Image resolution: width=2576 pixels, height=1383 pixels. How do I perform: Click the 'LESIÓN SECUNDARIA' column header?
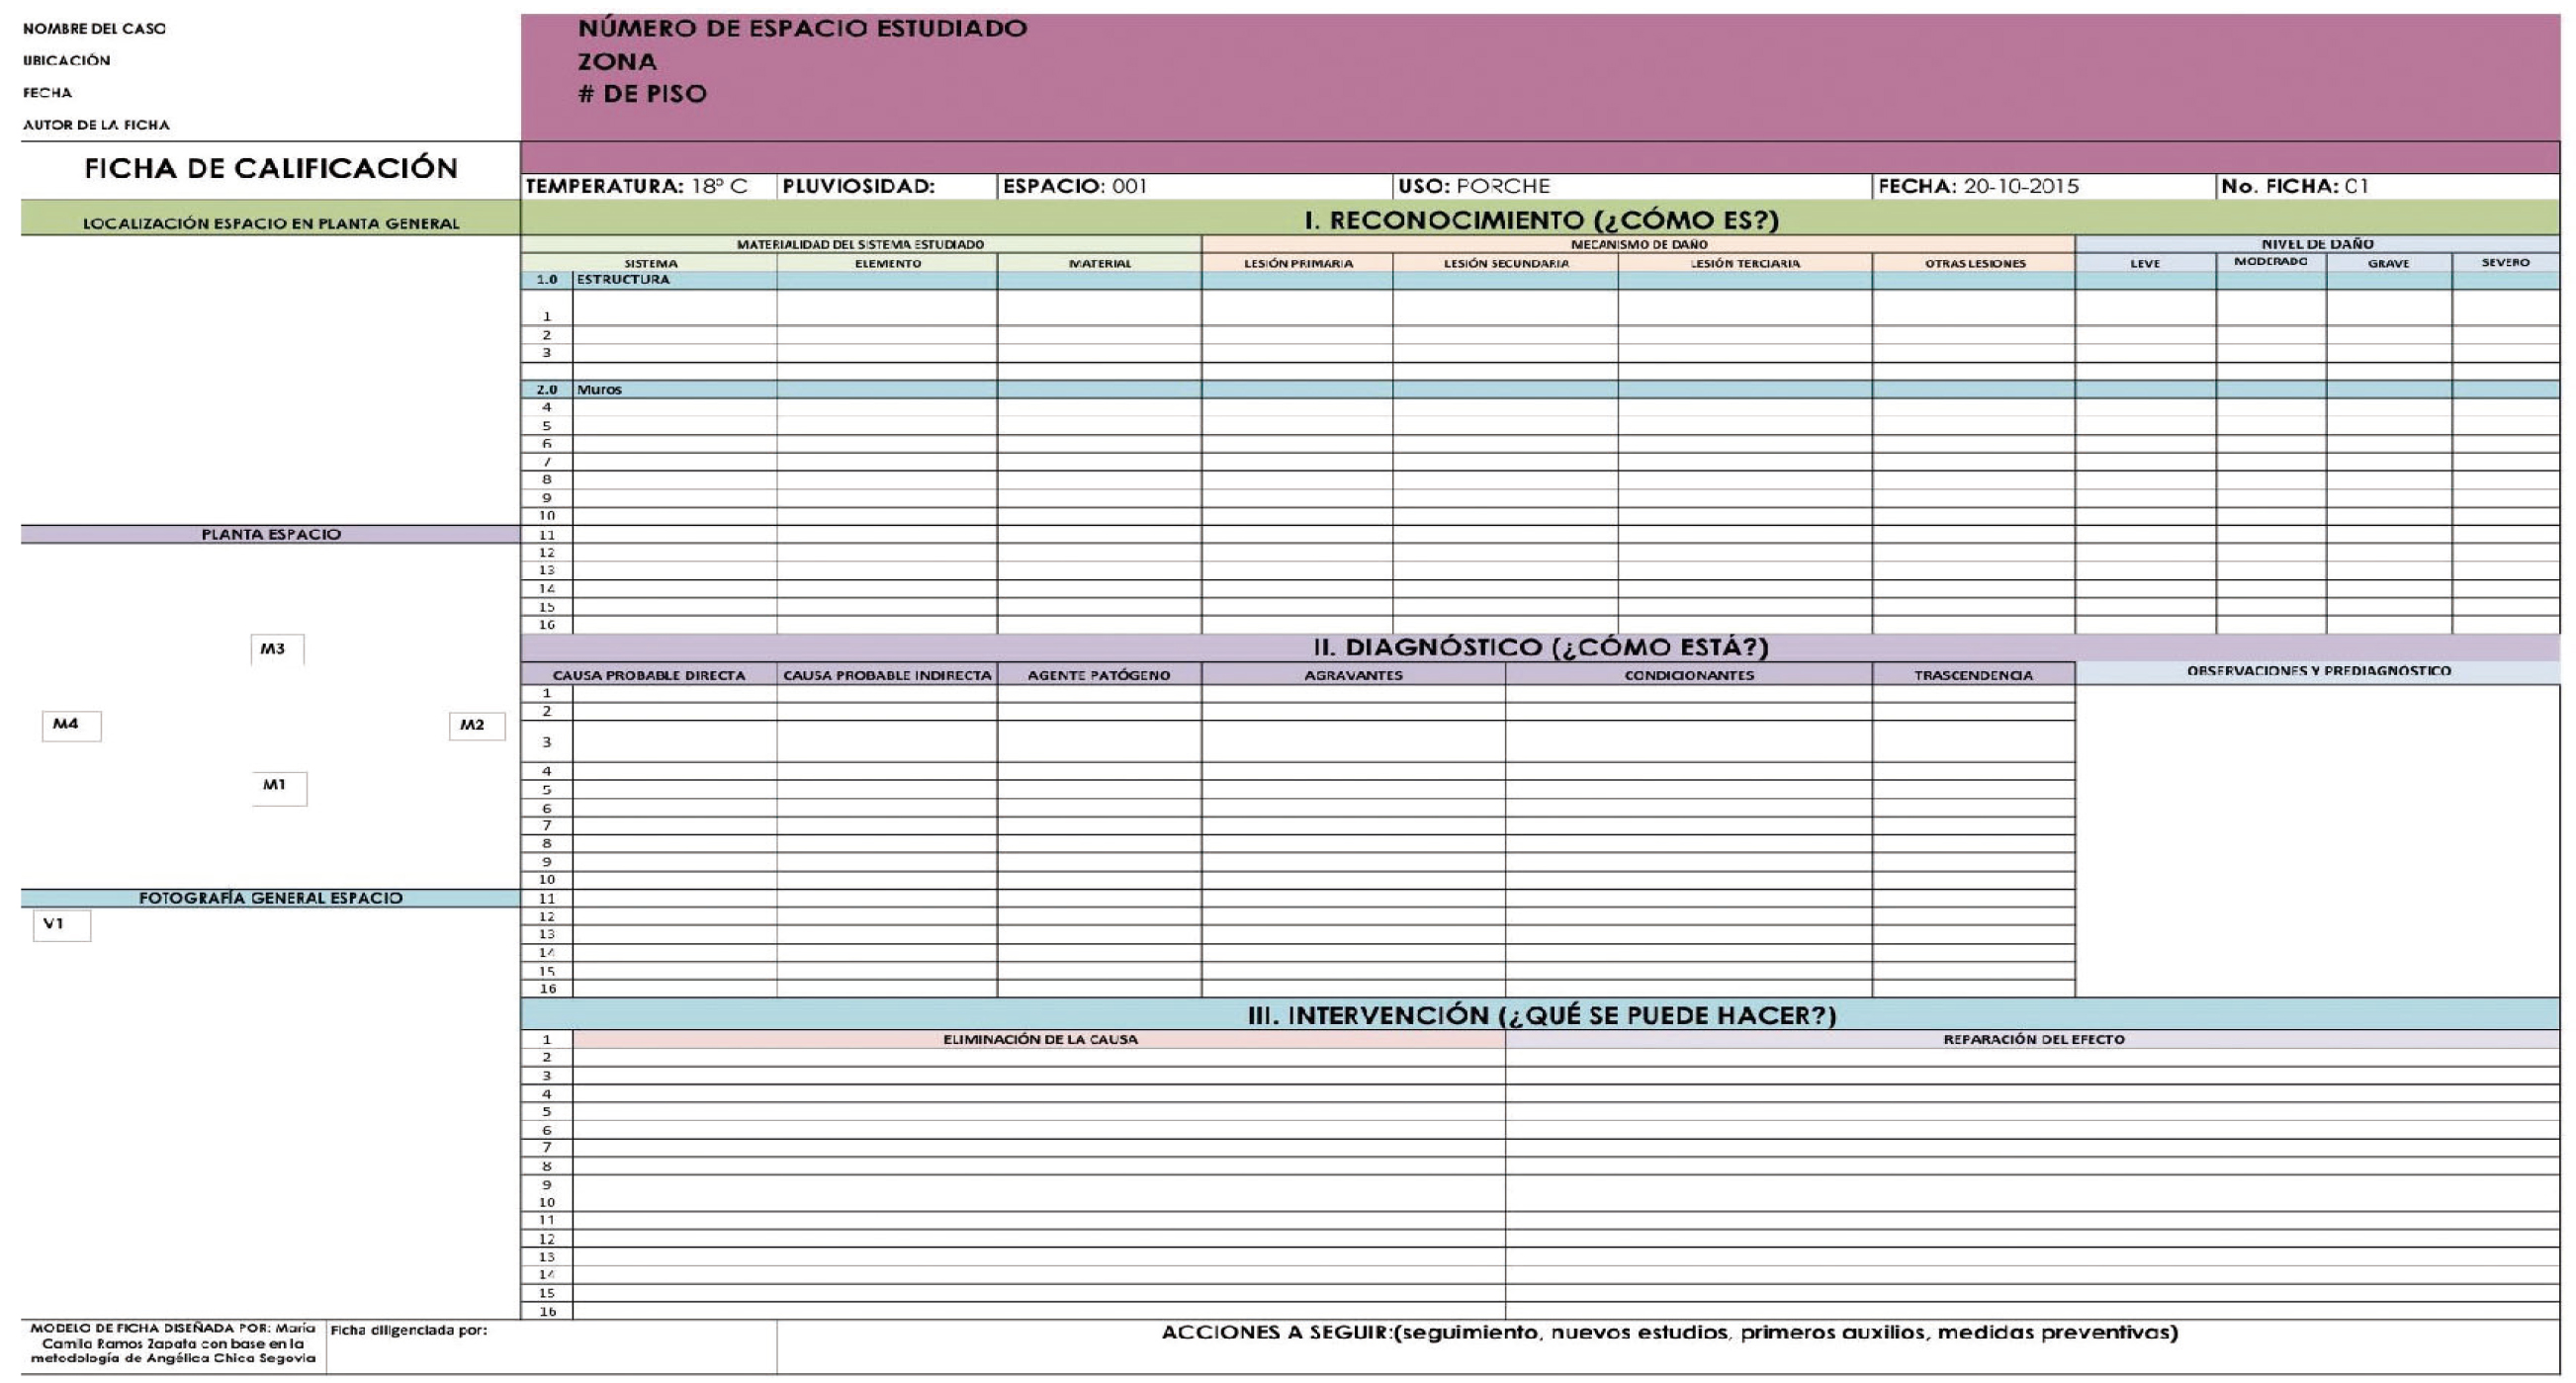(x=1505, y=263)
